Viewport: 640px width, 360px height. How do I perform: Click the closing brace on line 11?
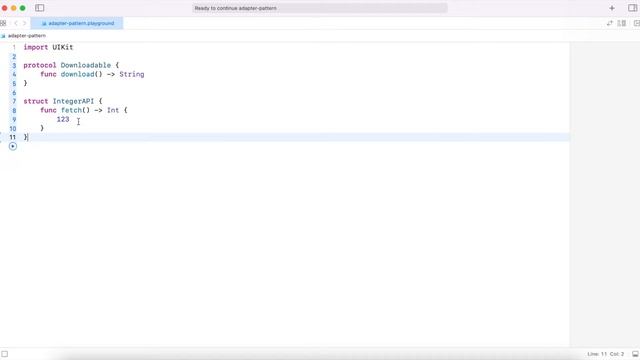click(25, 137)
